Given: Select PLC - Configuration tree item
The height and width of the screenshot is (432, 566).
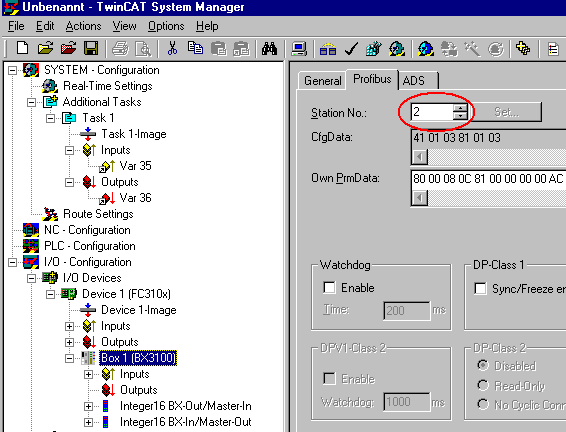Looking at the screenshot, I should pos(90,246).
